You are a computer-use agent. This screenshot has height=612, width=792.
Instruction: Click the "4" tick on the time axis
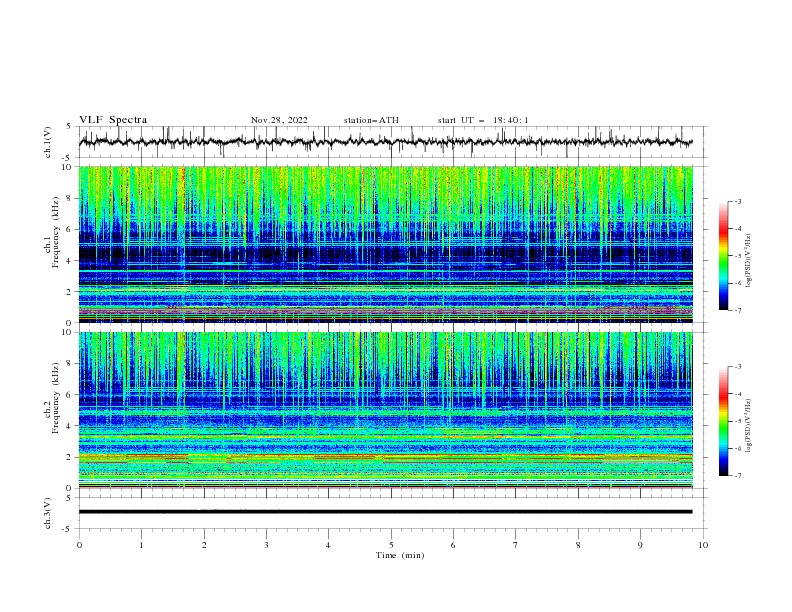point(328,545)
